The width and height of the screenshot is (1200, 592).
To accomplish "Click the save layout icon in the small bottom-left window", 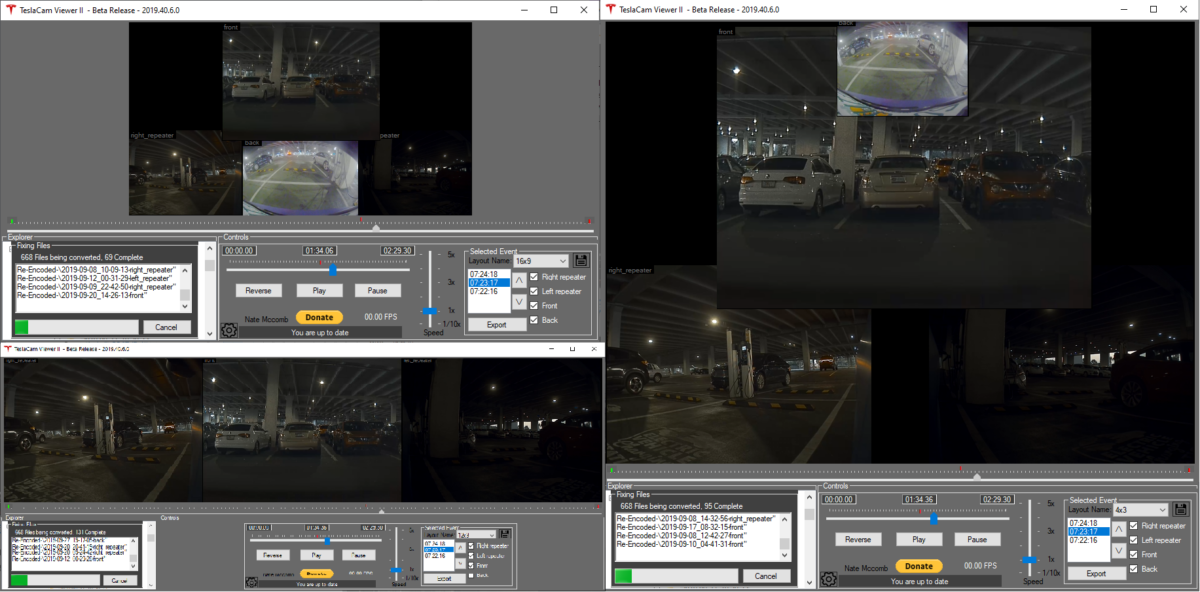I will coord(505,534).
